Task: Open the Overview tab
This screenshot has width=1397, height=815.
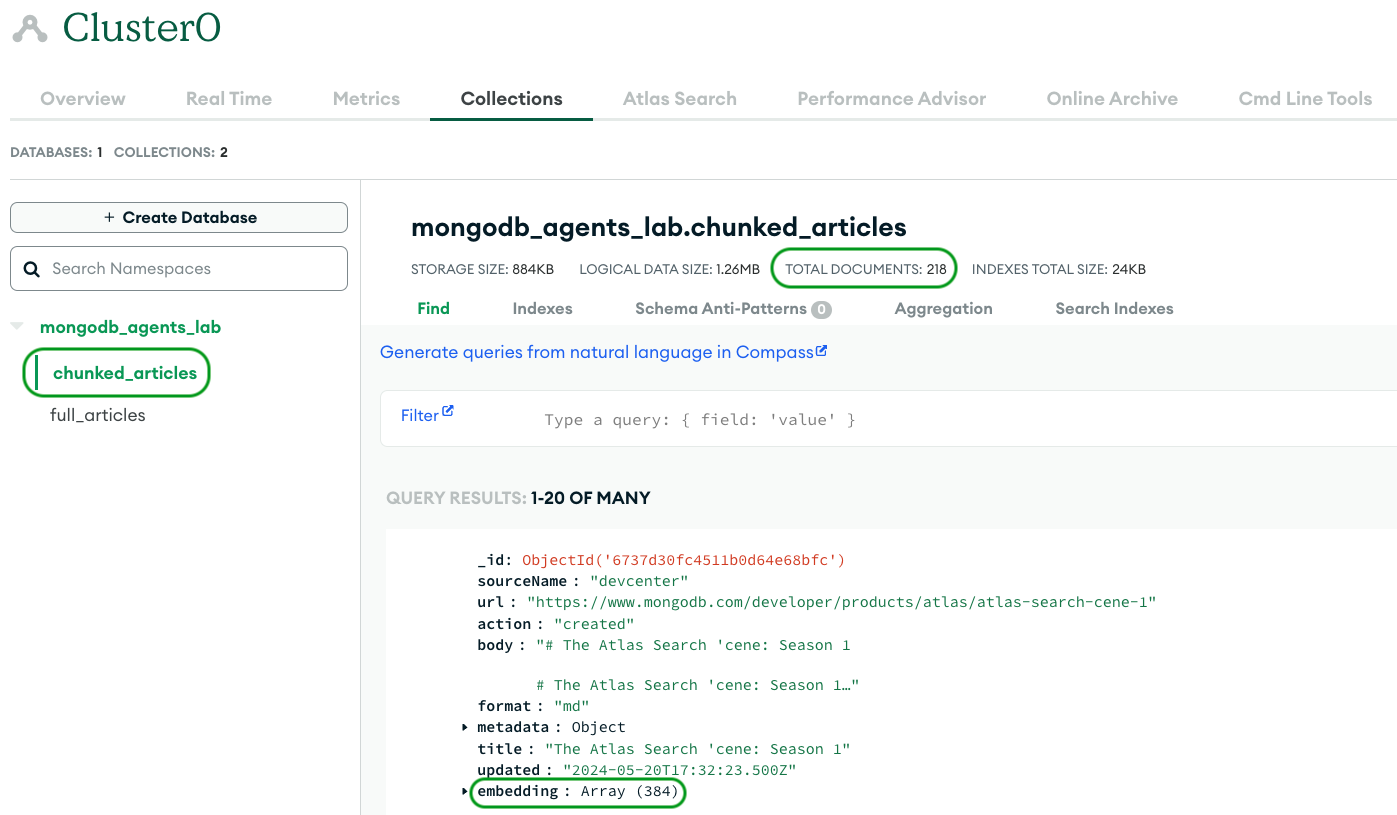Action: pyautogui.click(x=83, y=99)
